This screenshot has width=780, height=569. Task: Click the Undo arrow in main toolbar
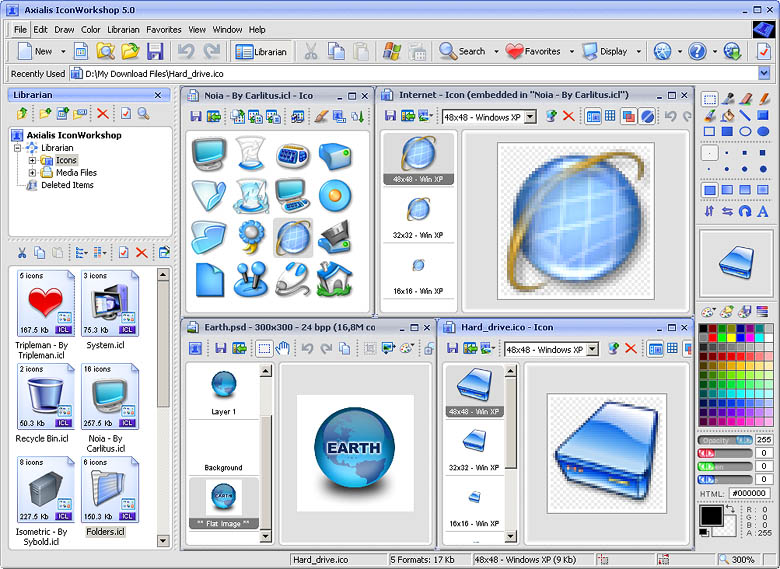(186, 51)
